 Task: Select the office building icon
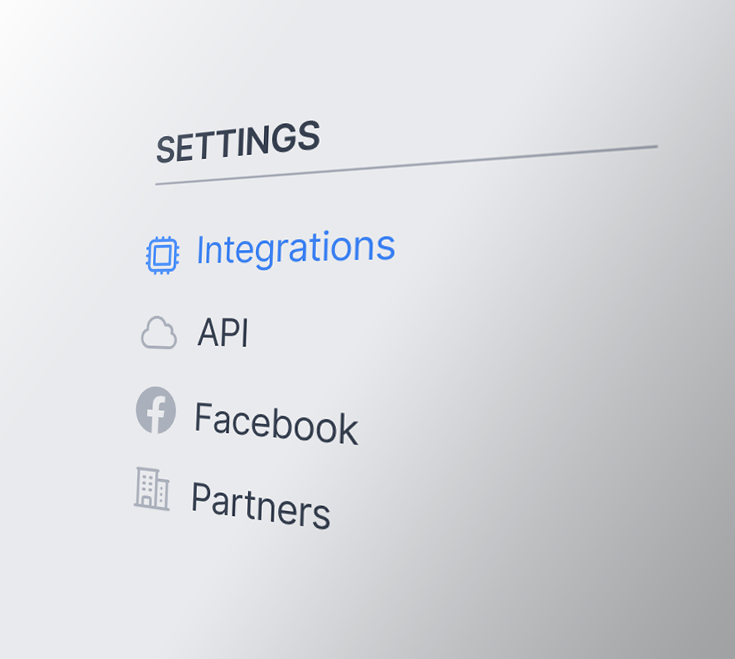(x=152, y=489)
